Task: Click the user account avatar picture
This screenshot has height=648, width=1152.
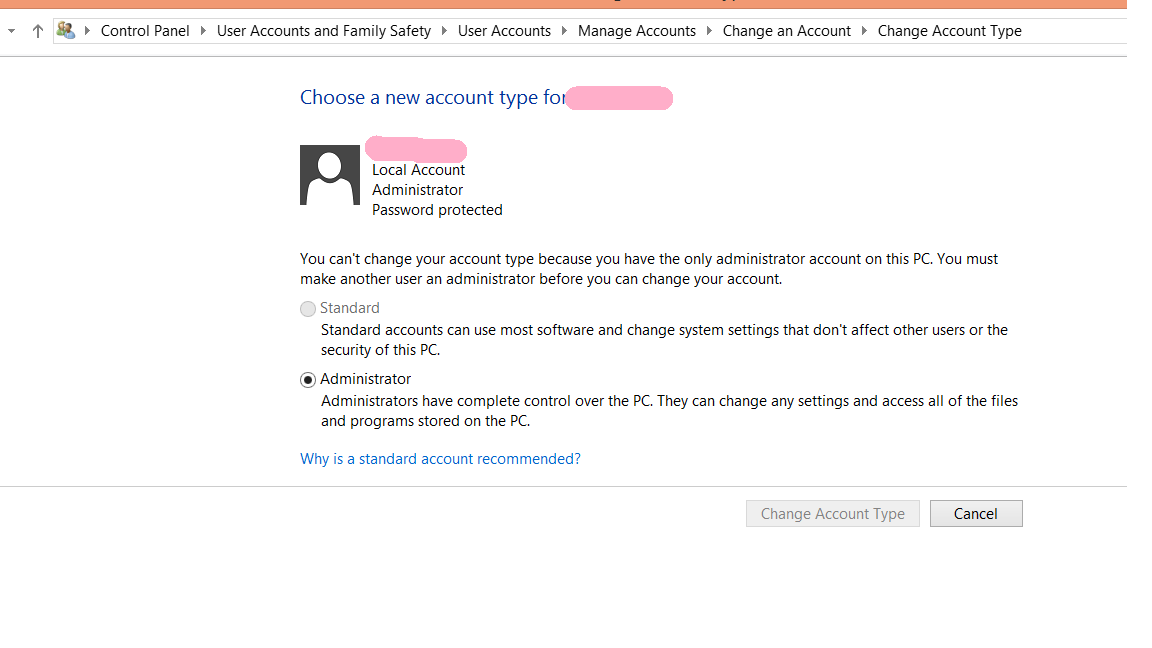Action: pyautogui.click(x=330, y=175)
